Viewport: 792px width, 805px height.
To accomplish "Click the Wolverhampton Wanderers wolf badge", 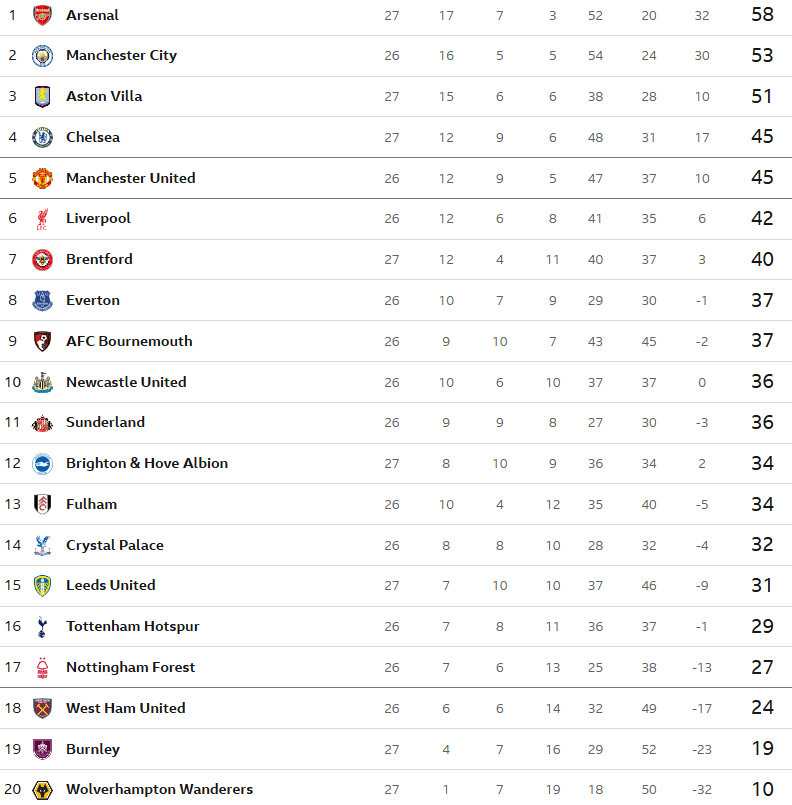I will point(42,790).
